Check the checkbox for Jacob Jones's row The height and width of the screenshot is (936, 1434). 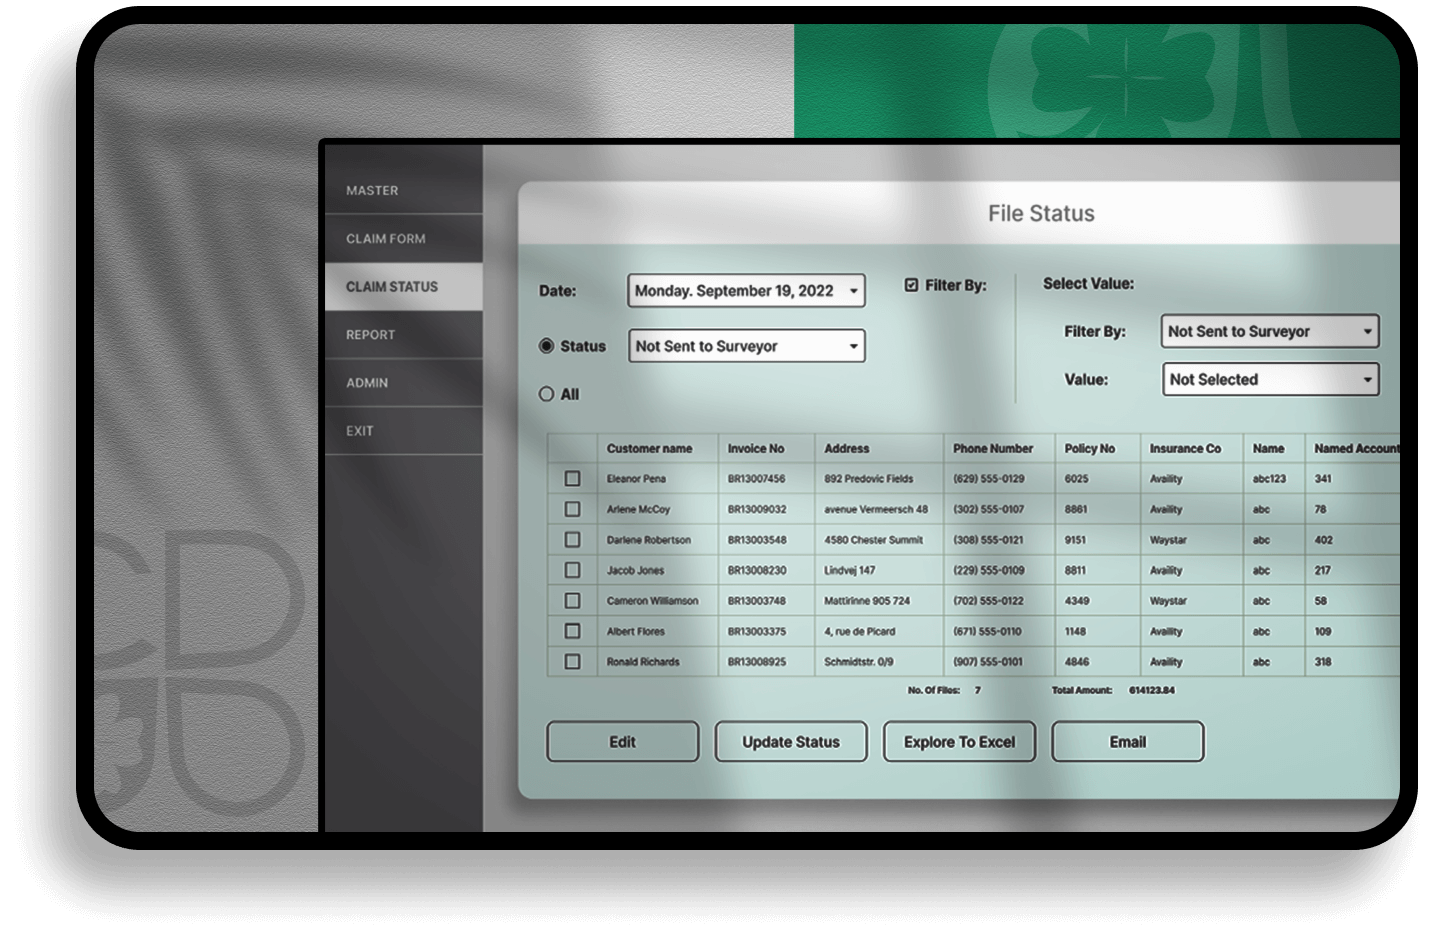[572, 570]
